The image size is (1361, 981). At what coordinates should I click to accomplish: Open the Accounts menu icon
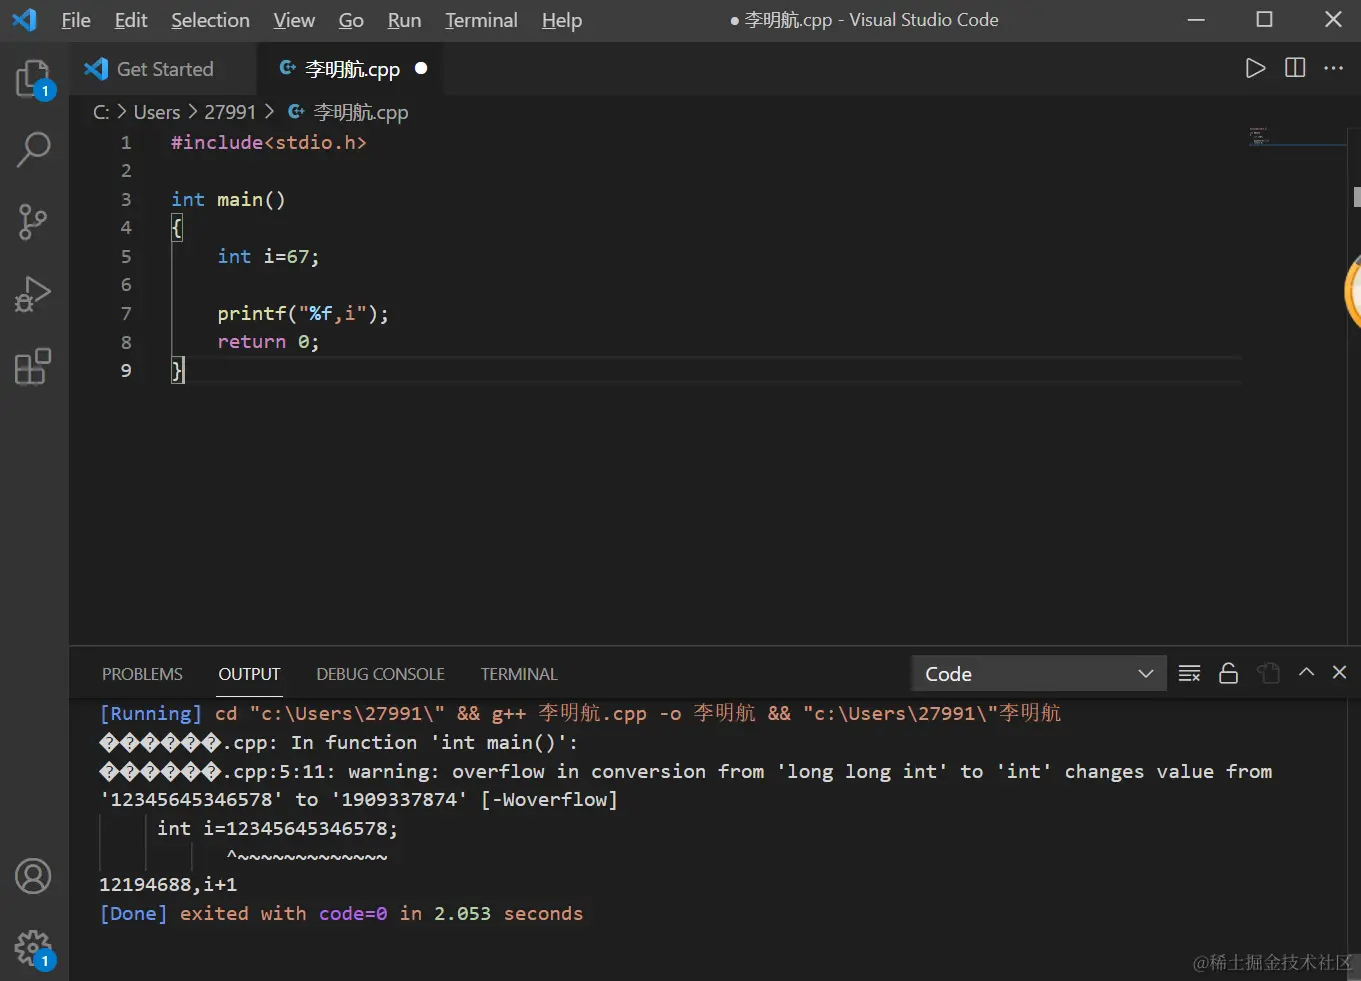click(x=33, y=876)
